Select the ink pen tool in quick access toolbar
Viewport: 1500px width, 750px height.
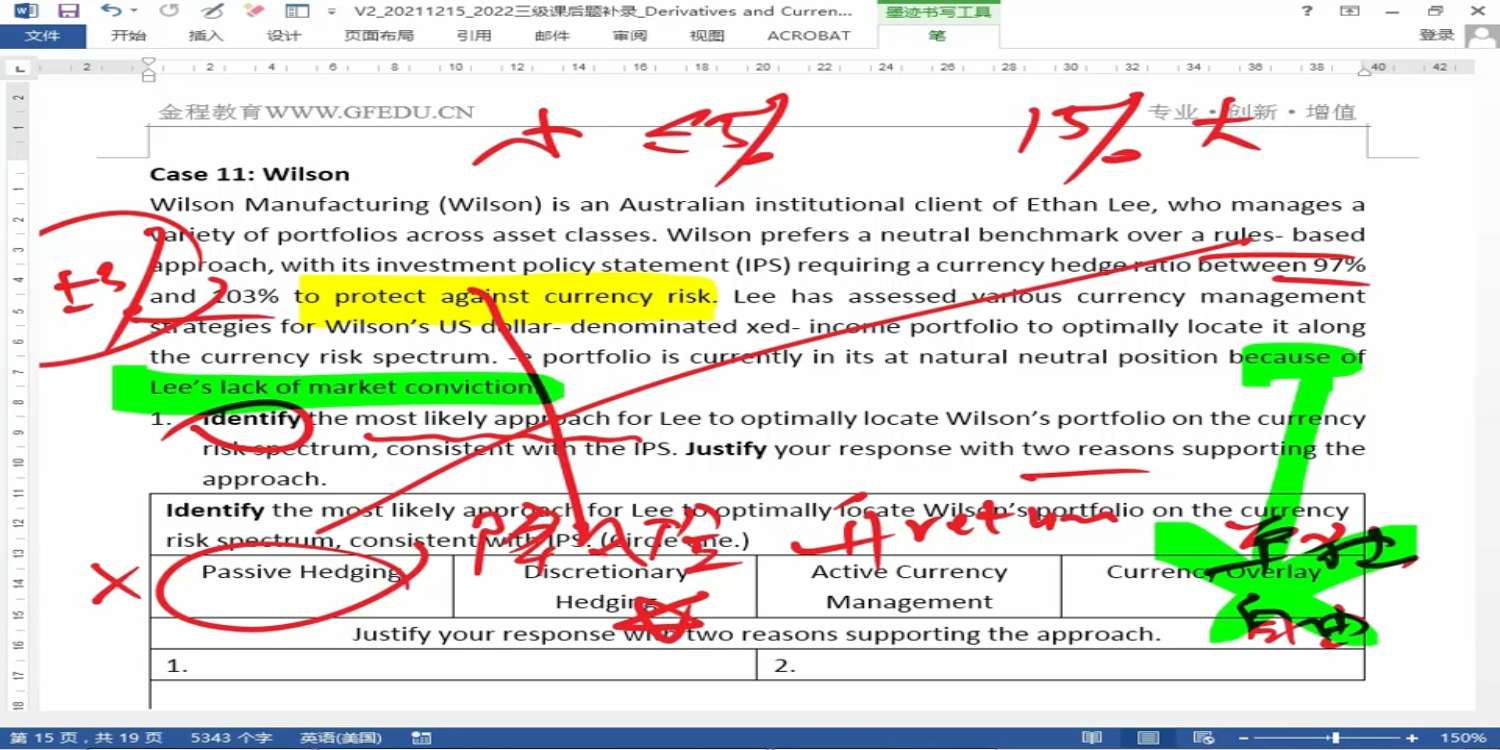[x=212, y=11]
